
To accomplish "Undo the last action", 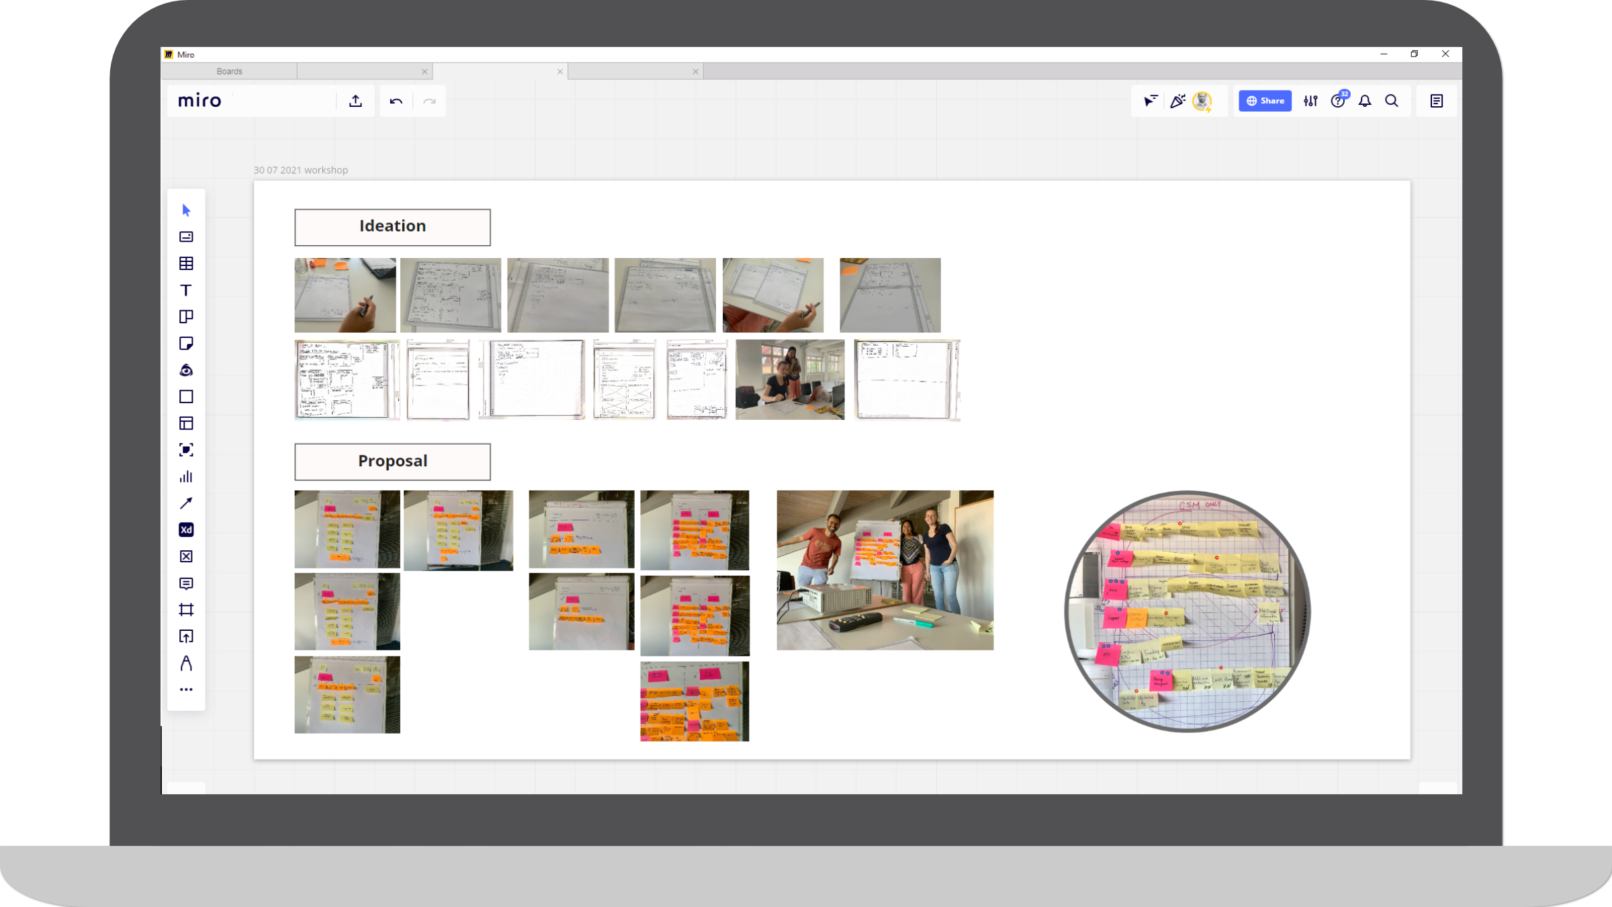I will click(396, 101).
